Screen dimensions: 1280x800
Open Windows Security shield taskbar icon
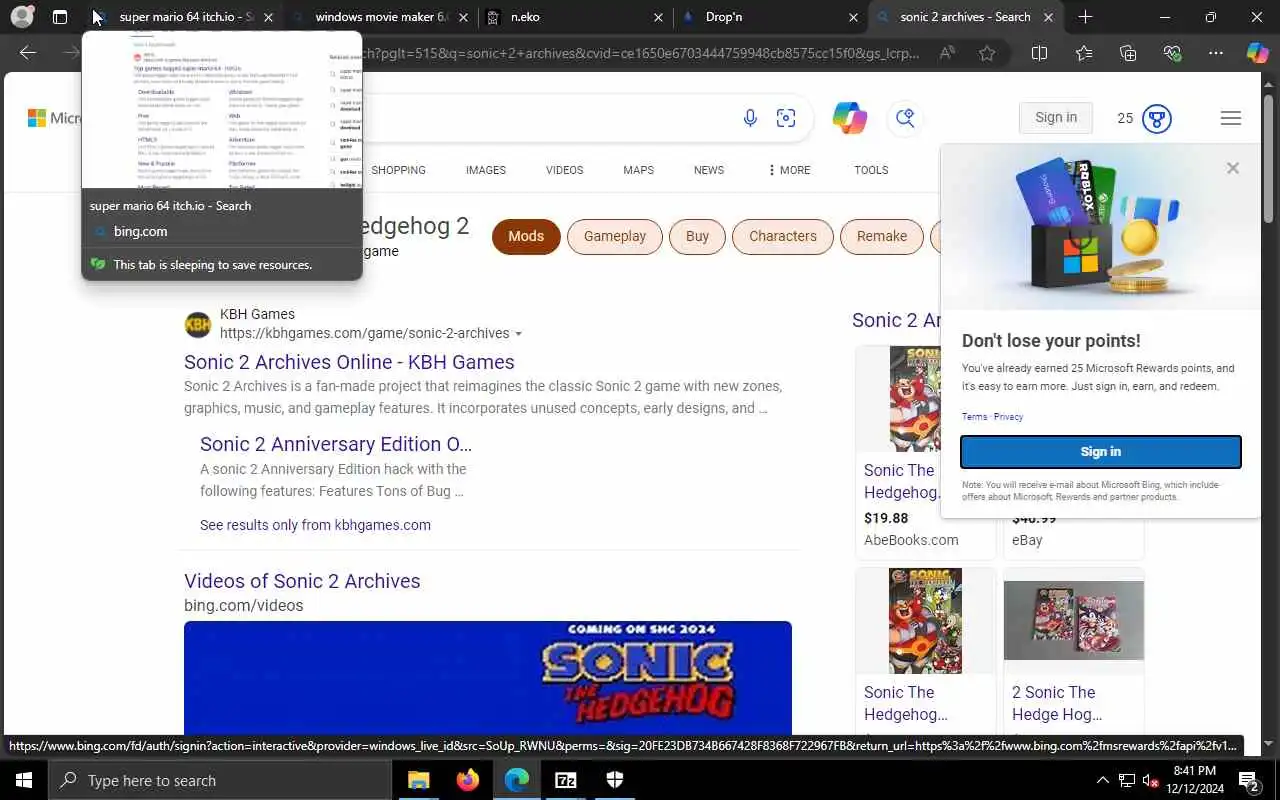point(614,780)
